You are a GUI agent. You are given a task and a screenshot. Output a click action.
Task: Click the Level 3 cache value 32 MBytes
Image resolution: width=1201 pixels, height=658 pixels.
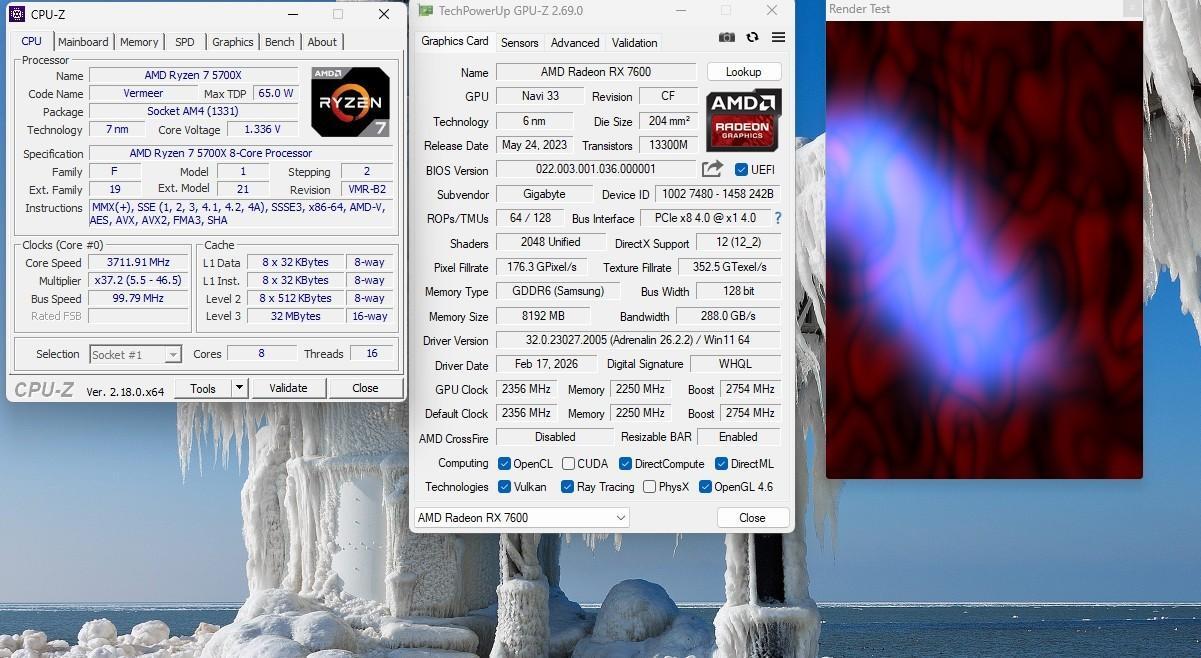(295, 316)
